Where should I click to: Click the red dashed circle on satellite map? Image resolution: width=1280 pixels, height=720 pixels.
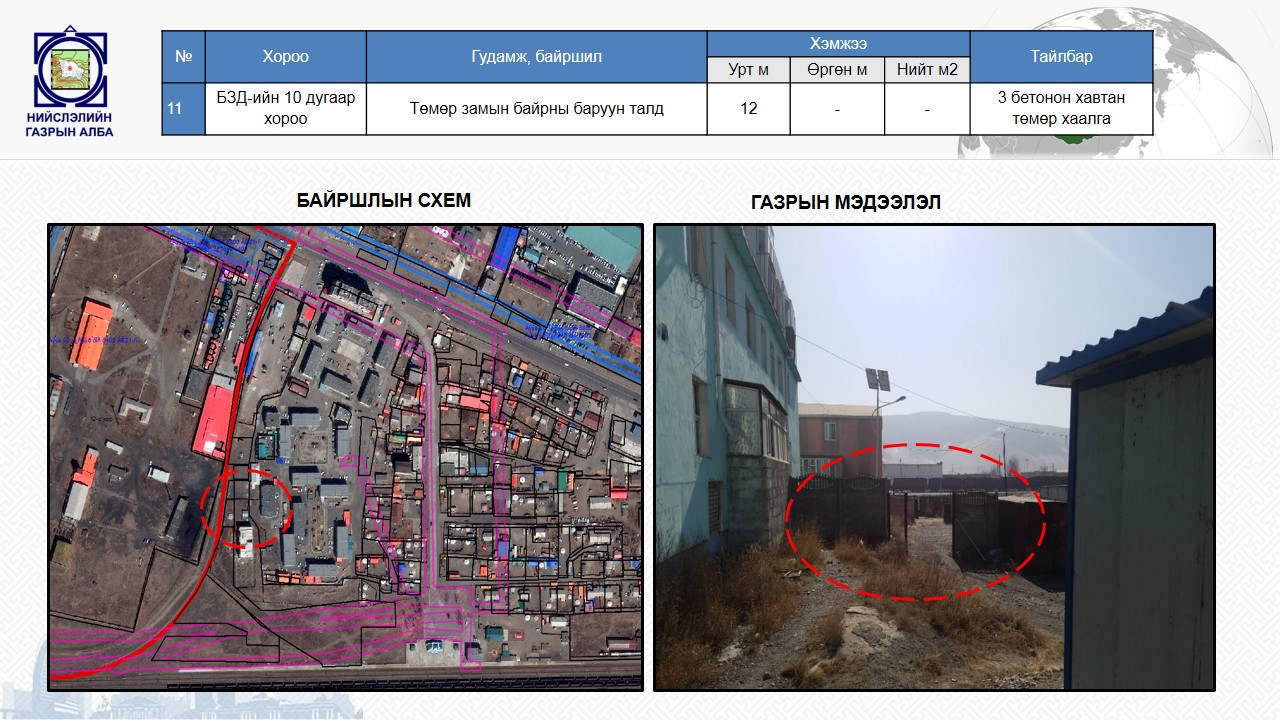(x=246, y=507)
